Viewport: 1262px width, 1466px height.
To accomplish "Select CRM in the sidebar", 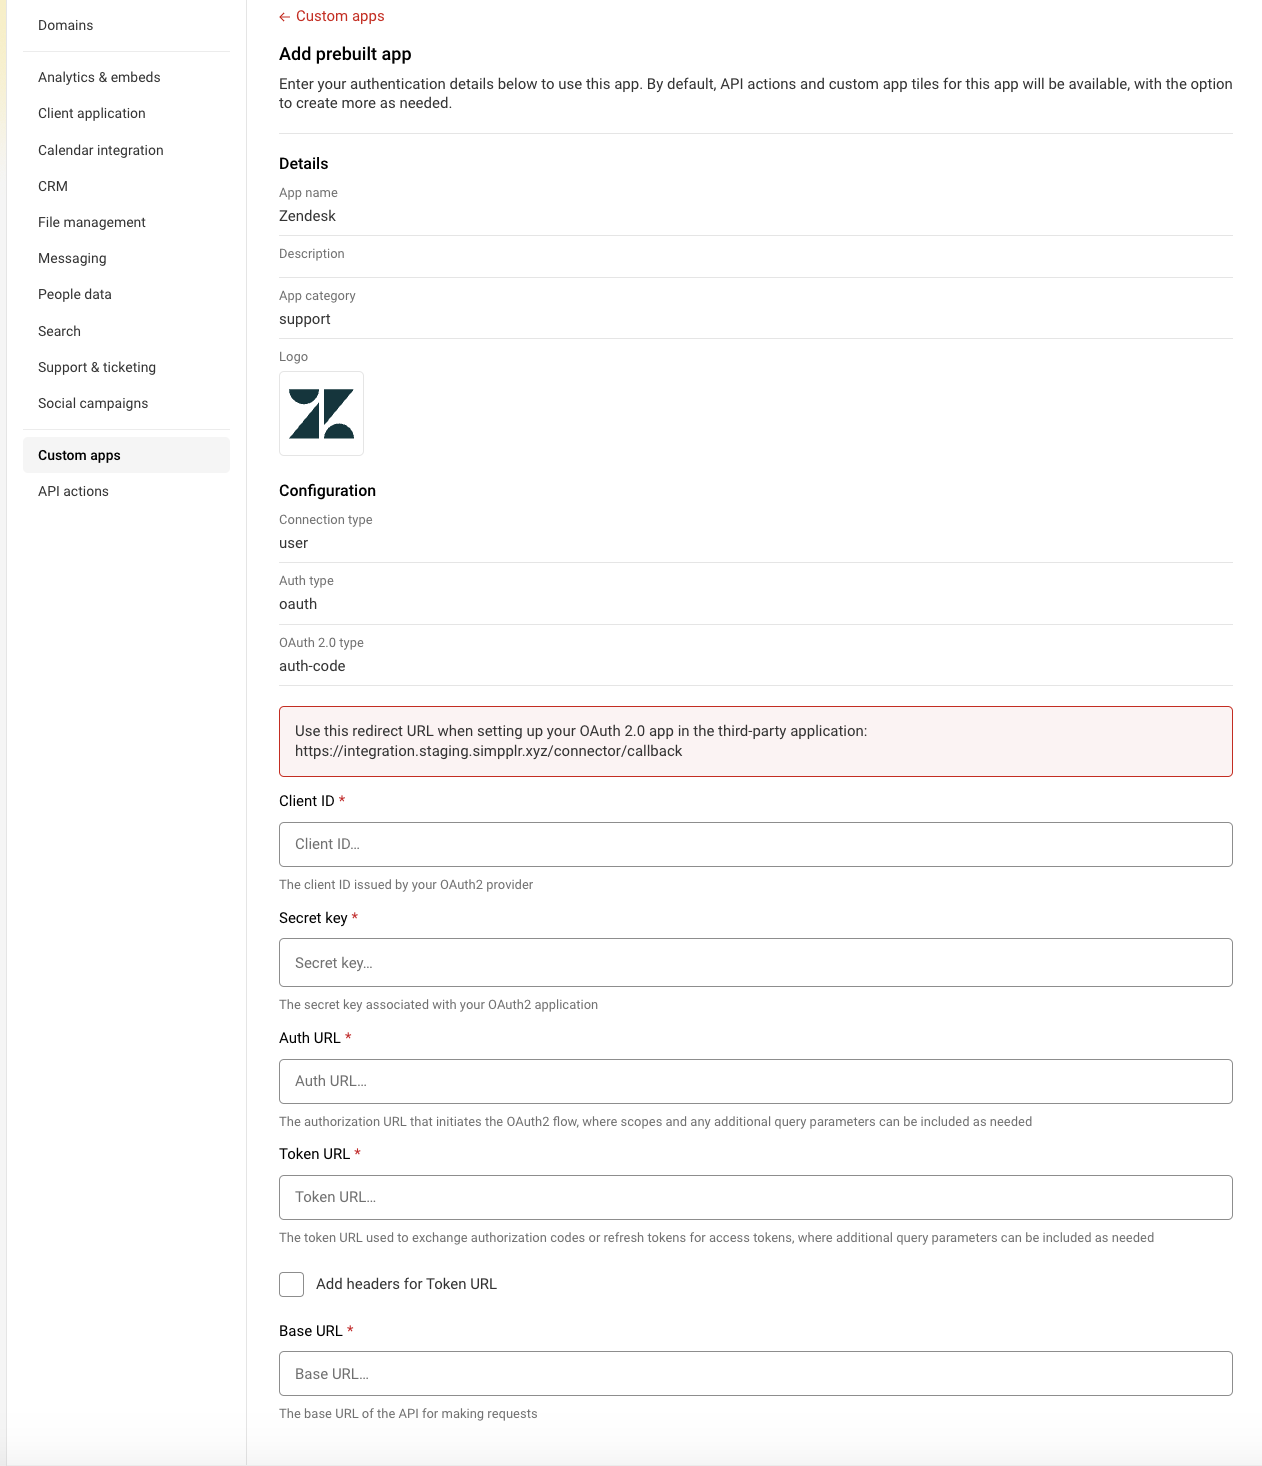I will pos(53,186).
